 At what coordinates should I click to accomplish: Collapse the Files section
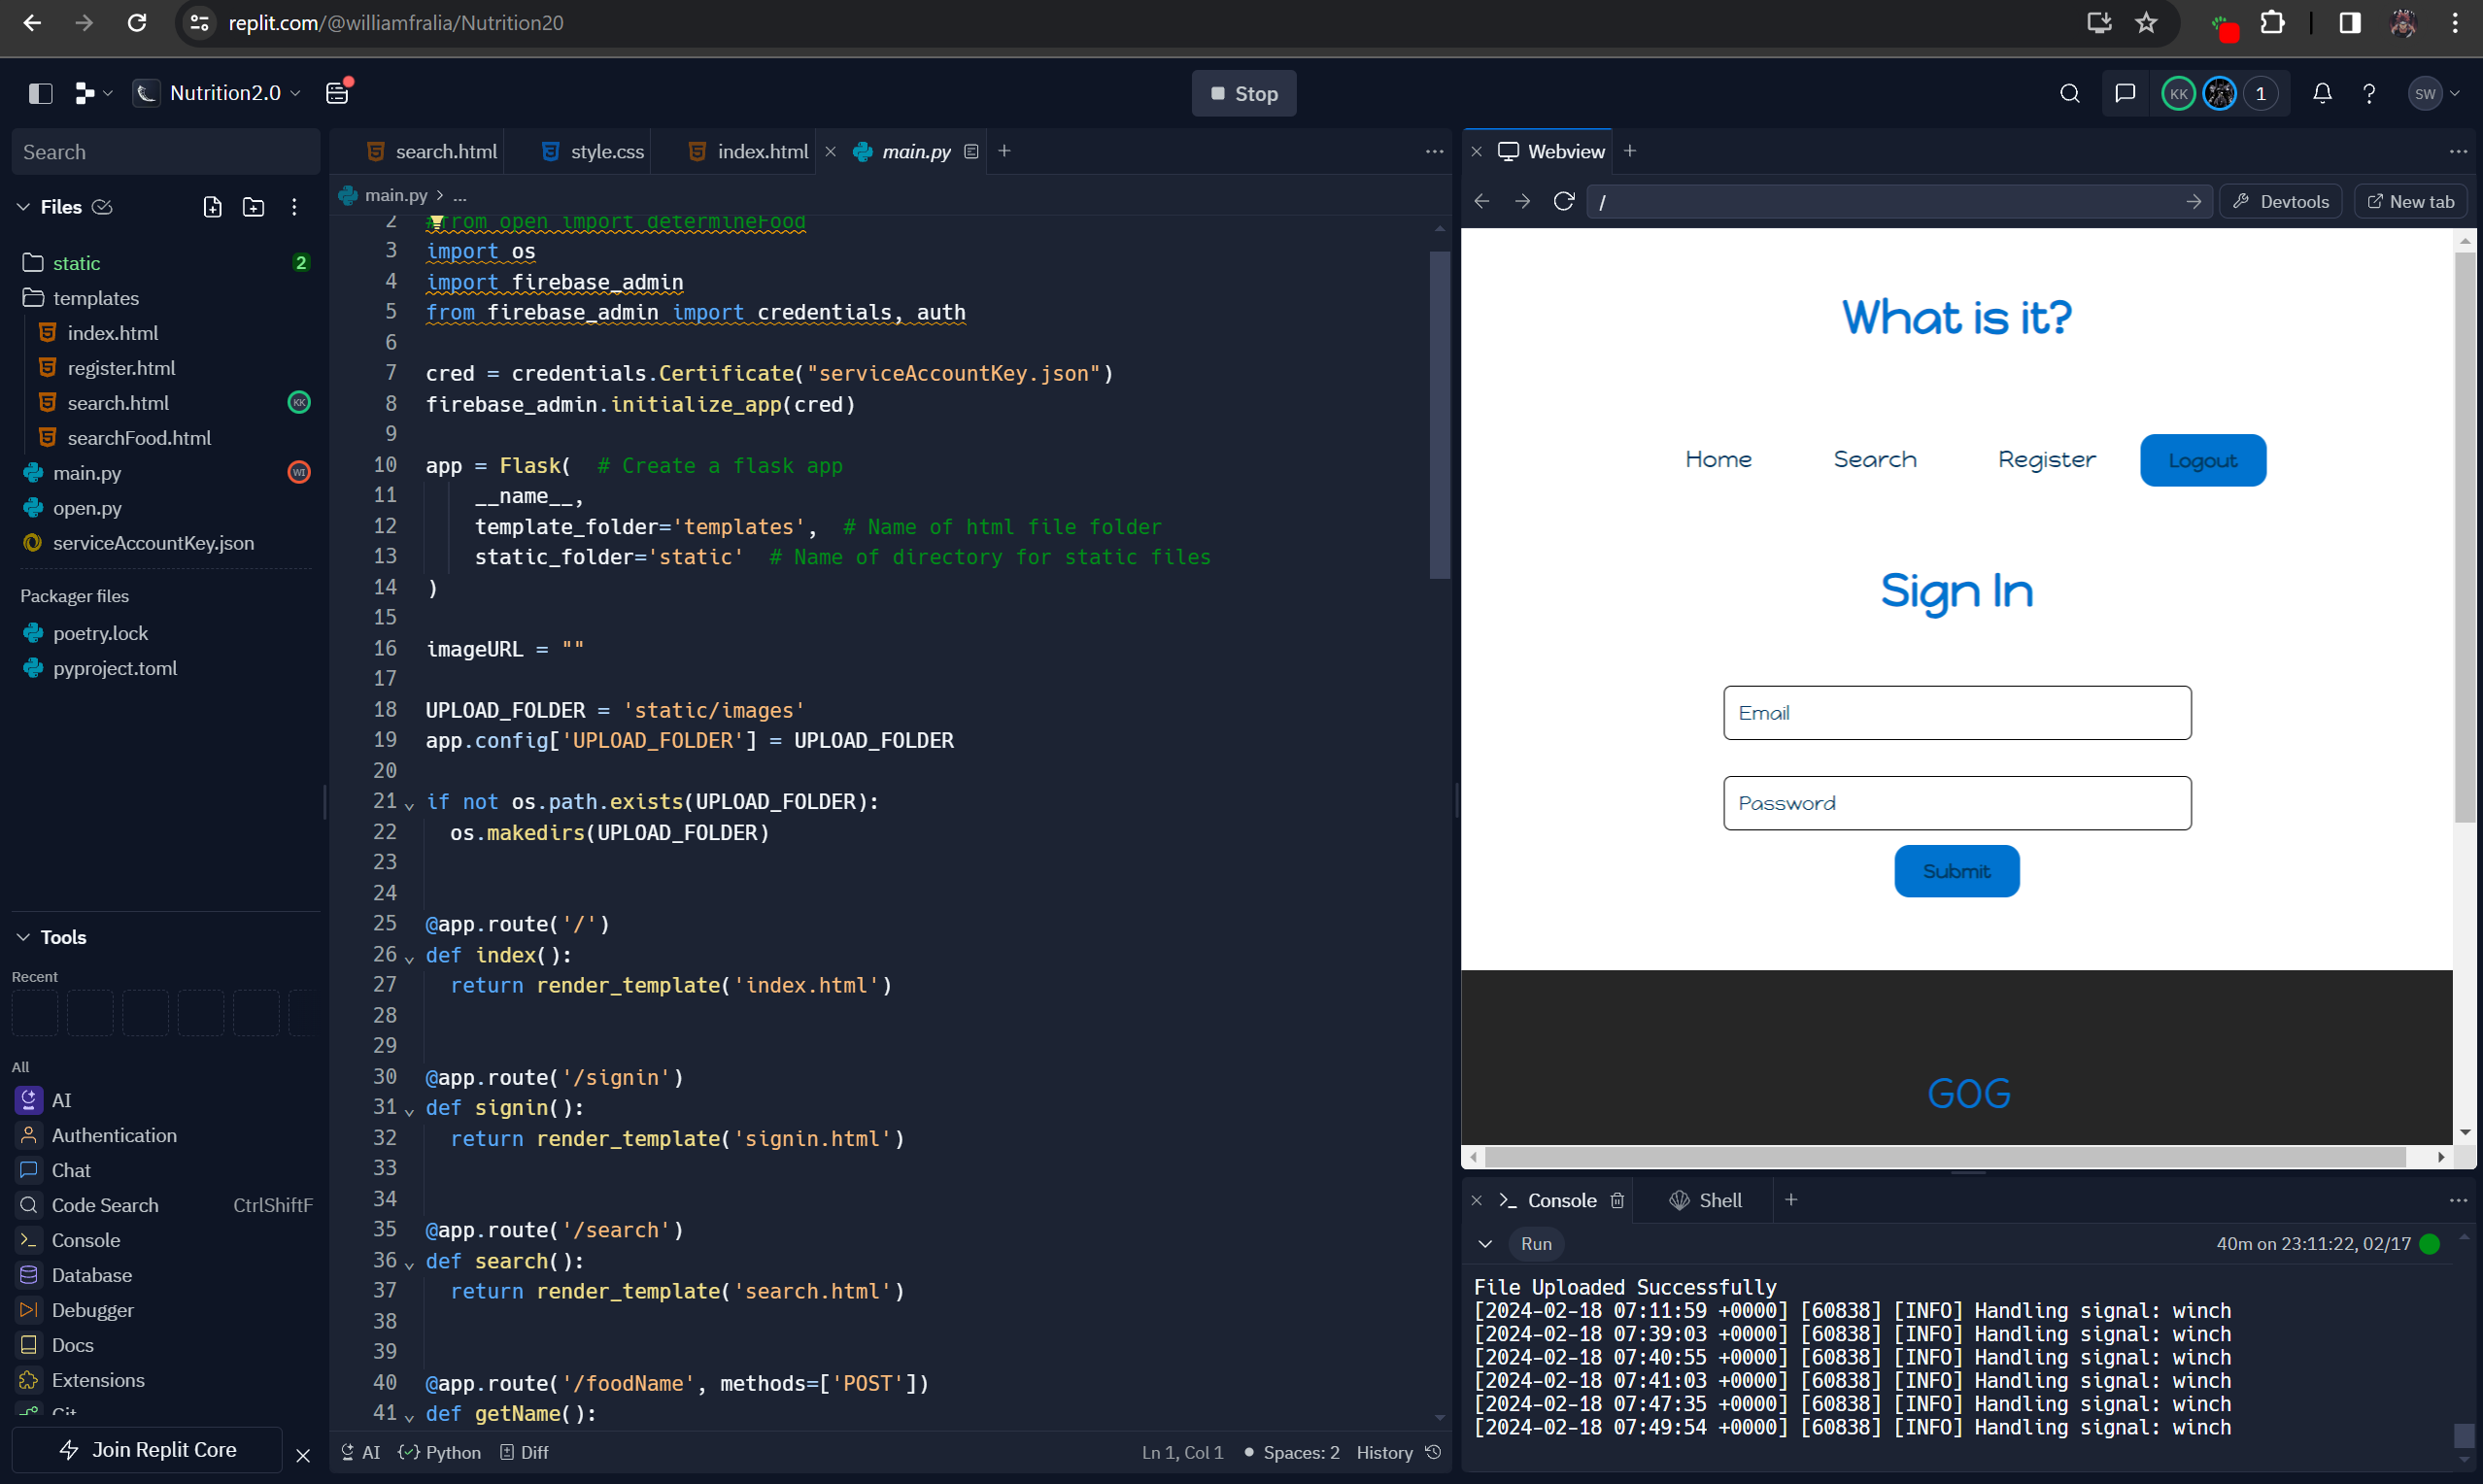24,207
